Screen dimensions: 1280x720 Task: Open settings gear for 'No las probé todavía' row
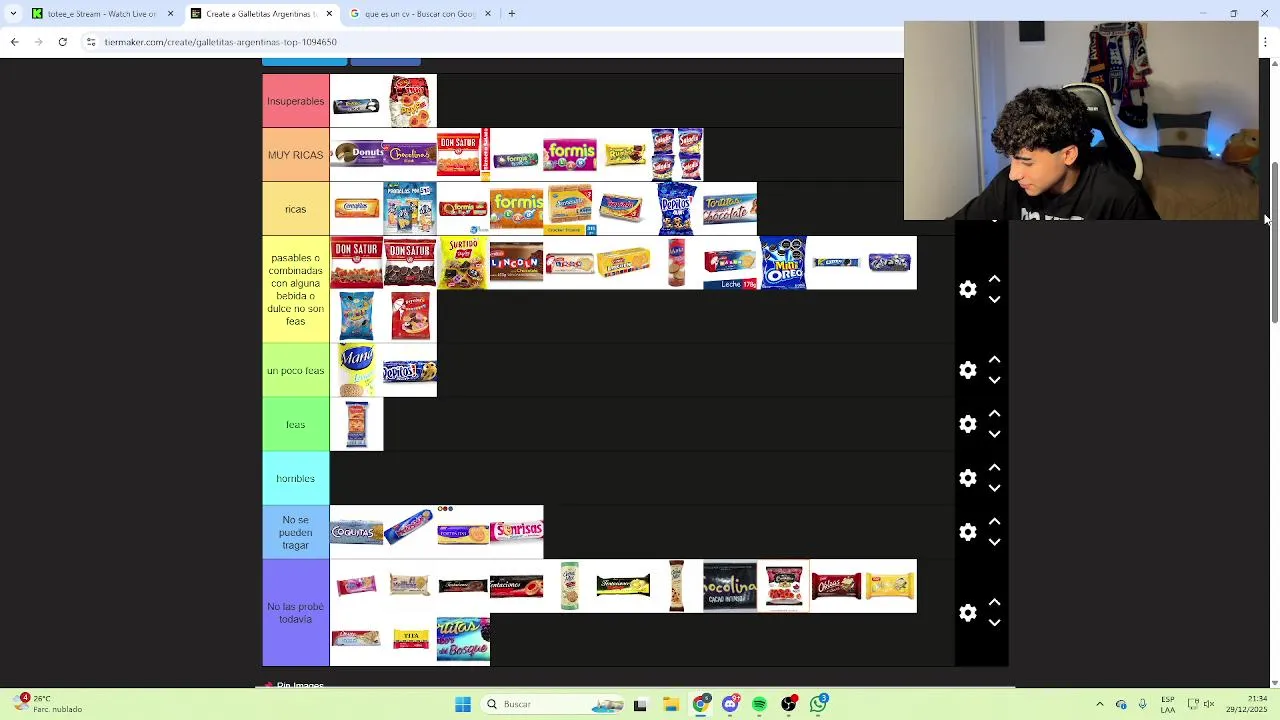(x=967, y=613)
